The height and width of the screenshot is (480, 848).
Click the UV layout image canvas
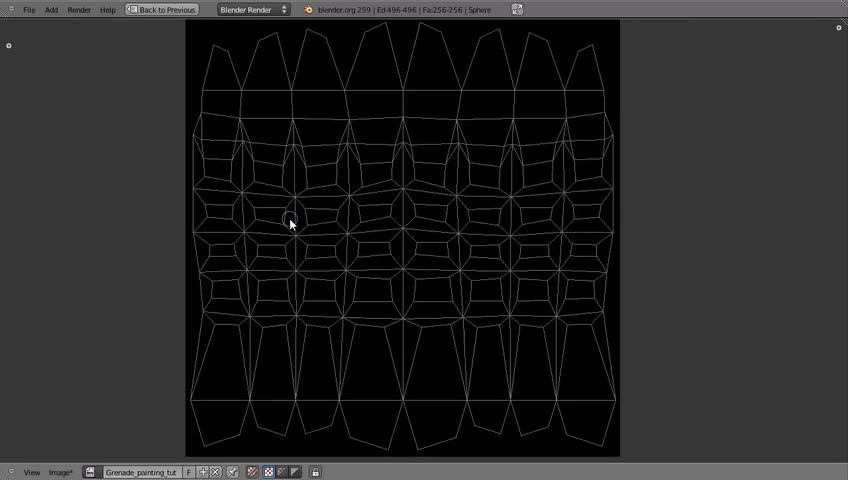click(403, 238)
